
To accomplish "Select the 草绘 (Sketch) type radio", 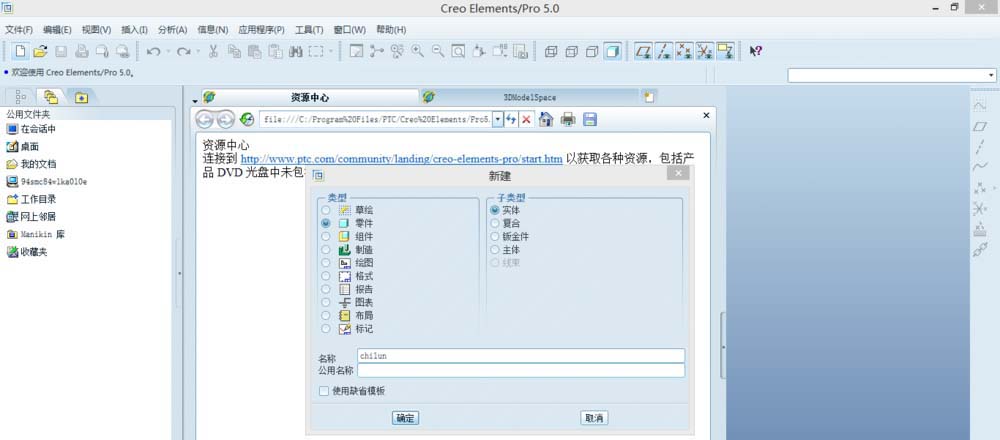I will [326, 210].
